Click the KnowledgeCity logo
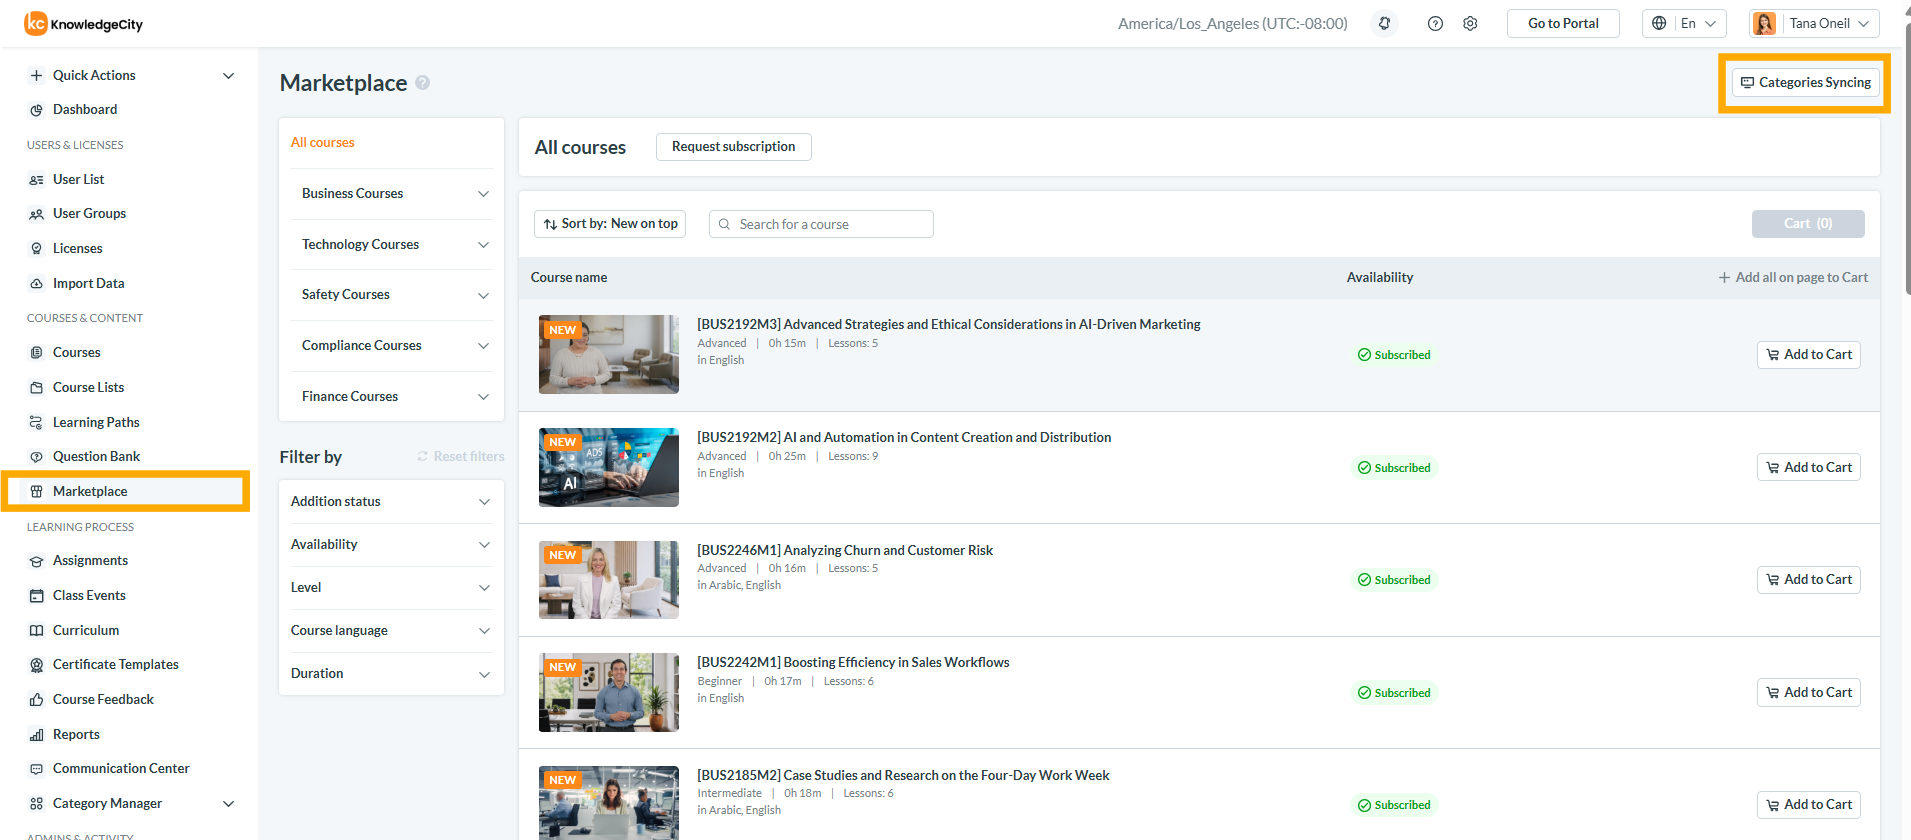The width and height of the screenshot is (1911, 840). click(x=84, y=23)
